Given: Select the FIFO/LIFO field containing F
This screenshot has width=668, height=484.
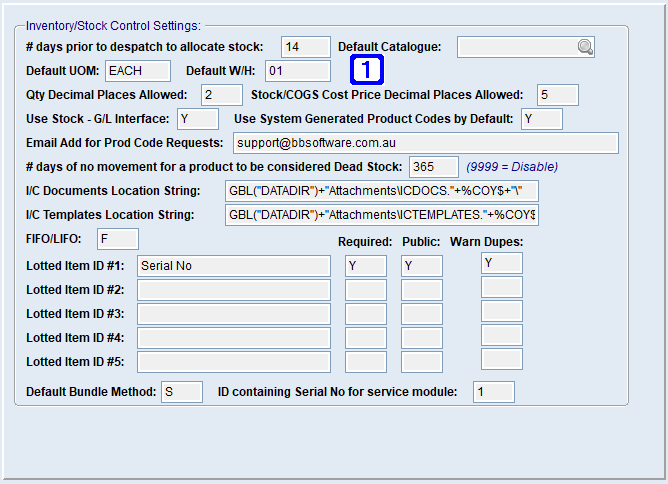Looking at the screenshot, I should (x=118, y=239).
